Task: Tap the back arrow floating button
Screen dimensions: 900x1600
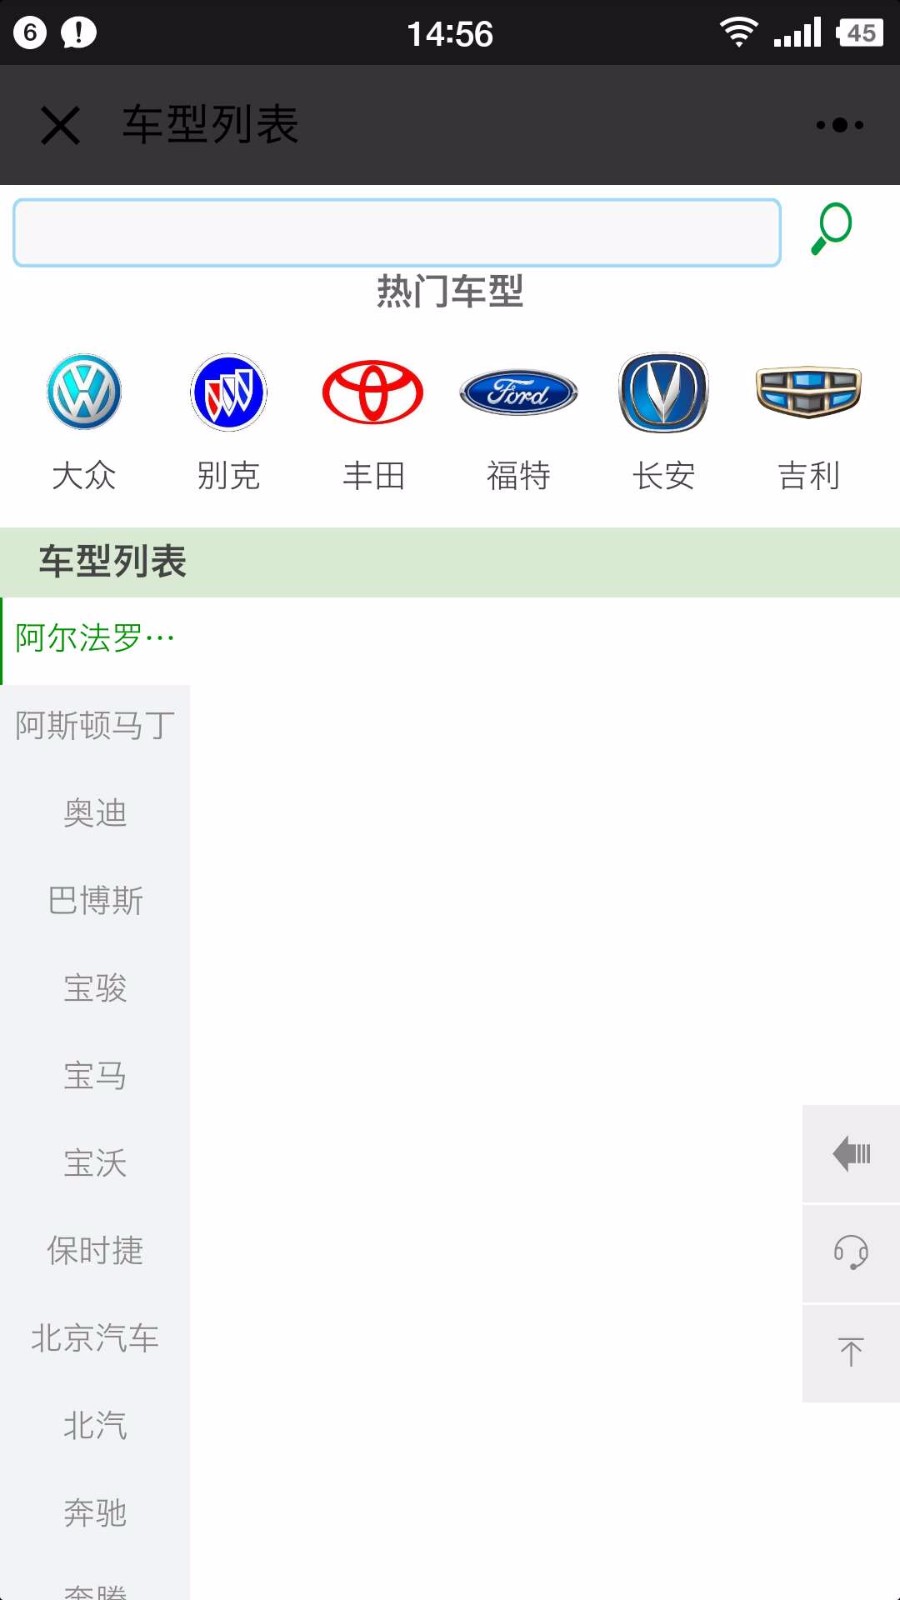Action: click(x=851, y=1154)
